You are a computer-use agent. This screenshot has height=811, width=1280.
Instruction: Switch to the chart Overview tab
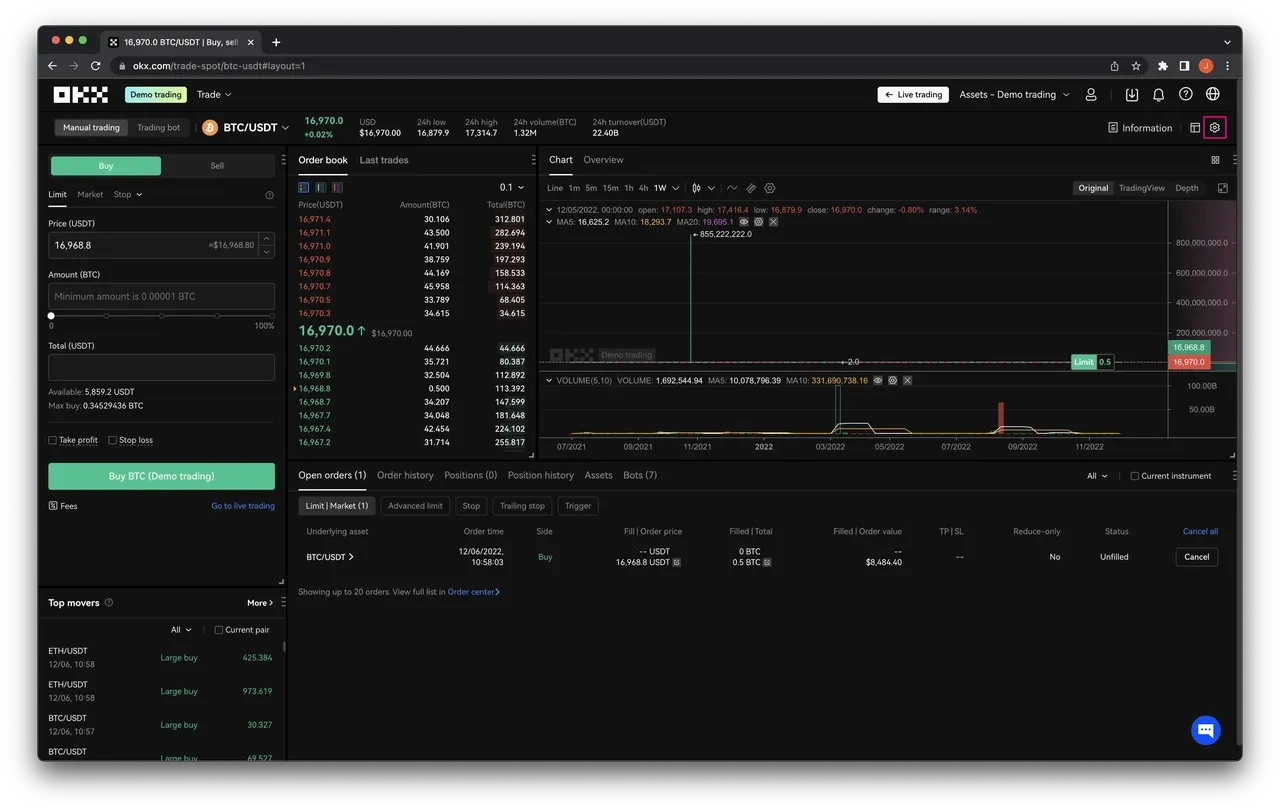point(603,160)
